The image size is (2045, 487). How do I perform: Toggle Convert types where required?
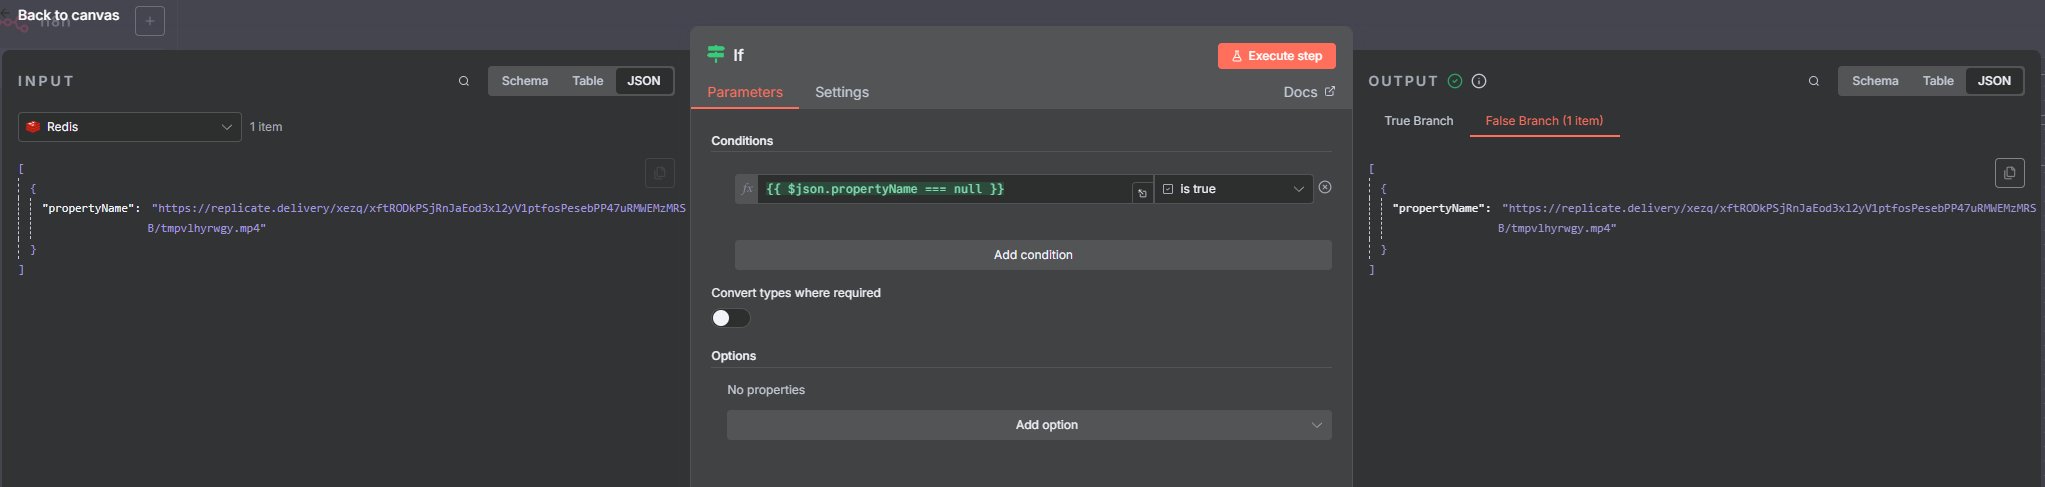pyautogui.click(x=731, y=318)
